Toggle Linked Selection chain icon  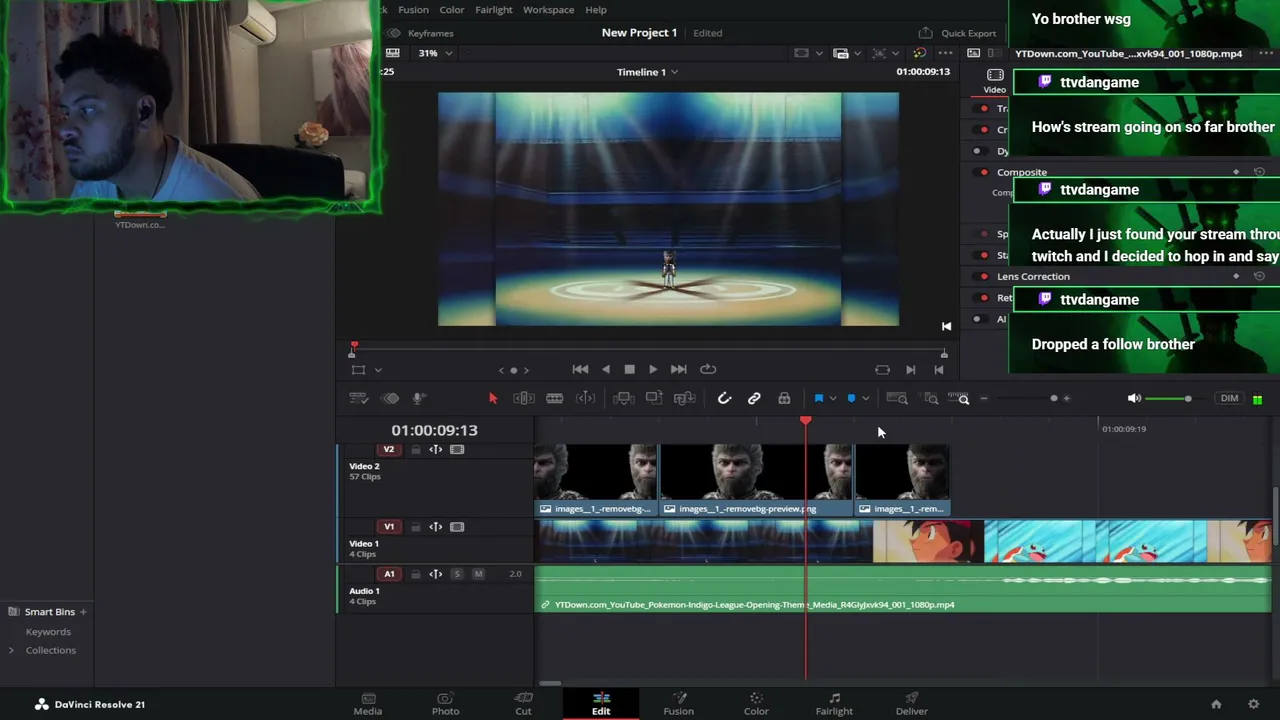tap(754, 398)
